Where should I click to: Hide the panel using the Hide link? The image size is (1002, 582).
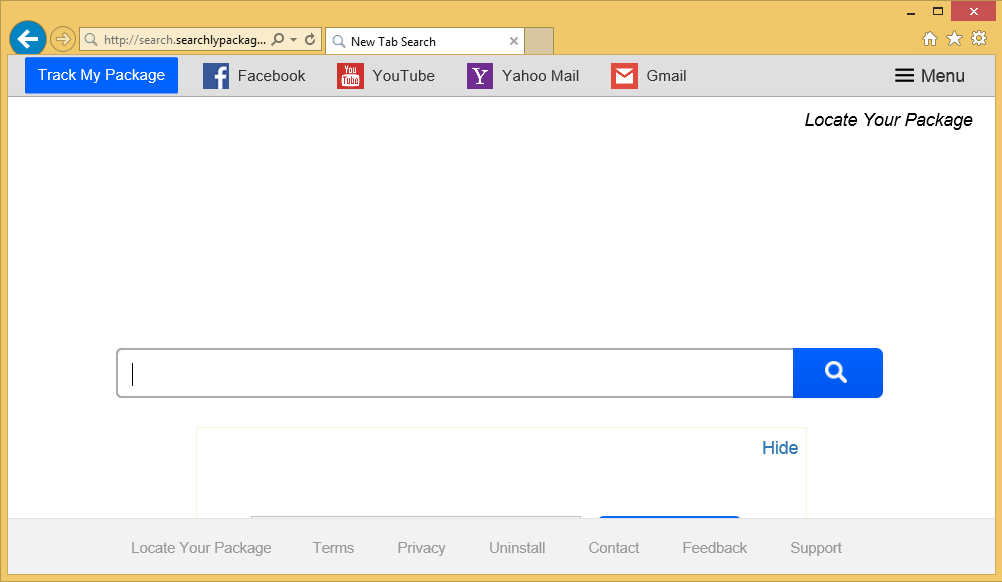click(x=779, y=448)
